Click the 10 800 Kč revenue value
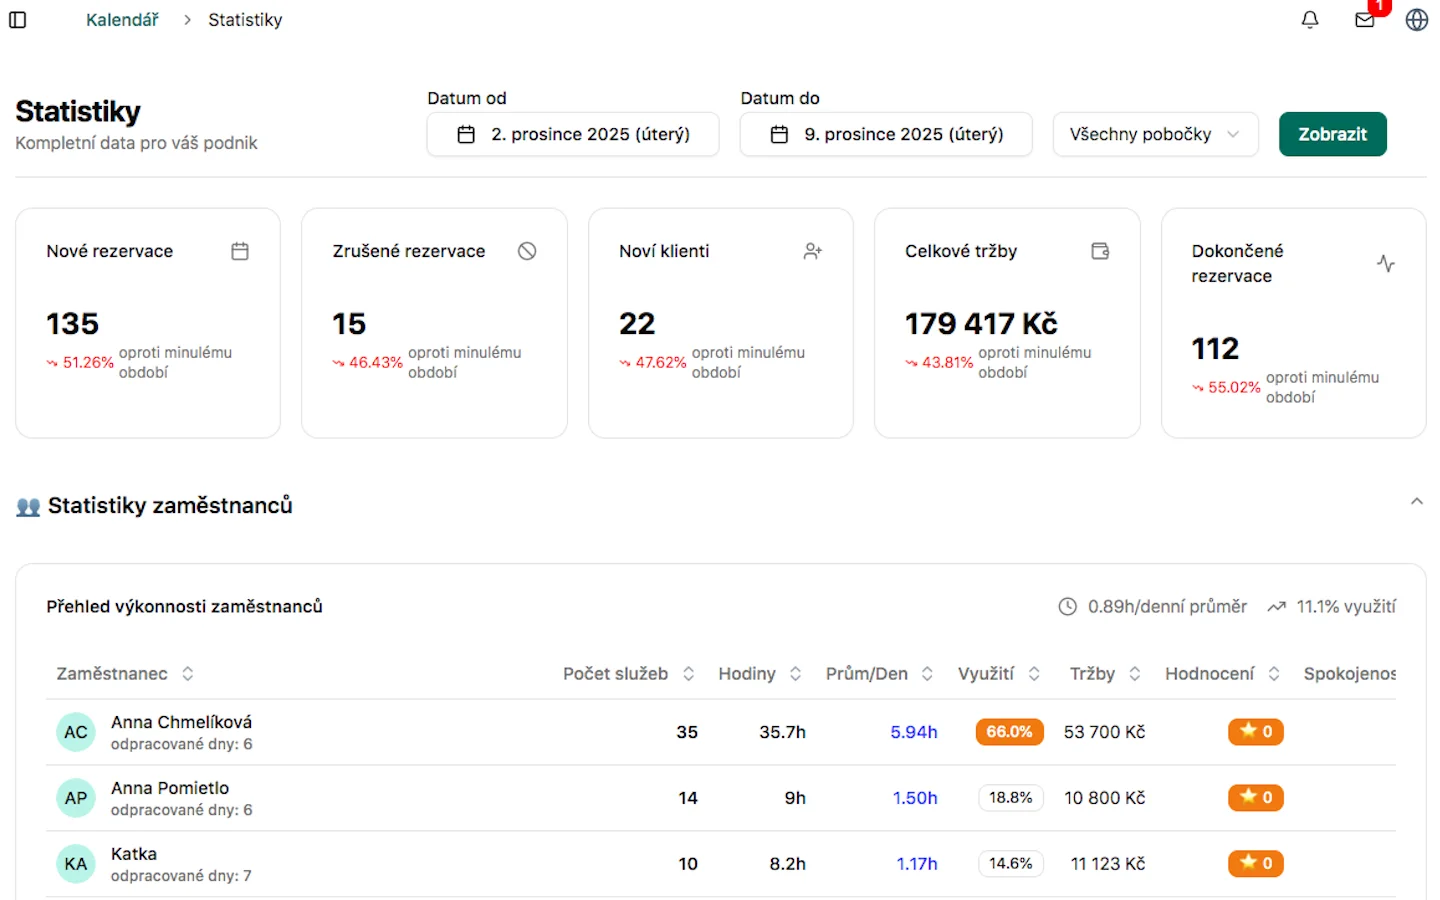Viewport: 1440px width, 900px height. [x=1104, y=798]
